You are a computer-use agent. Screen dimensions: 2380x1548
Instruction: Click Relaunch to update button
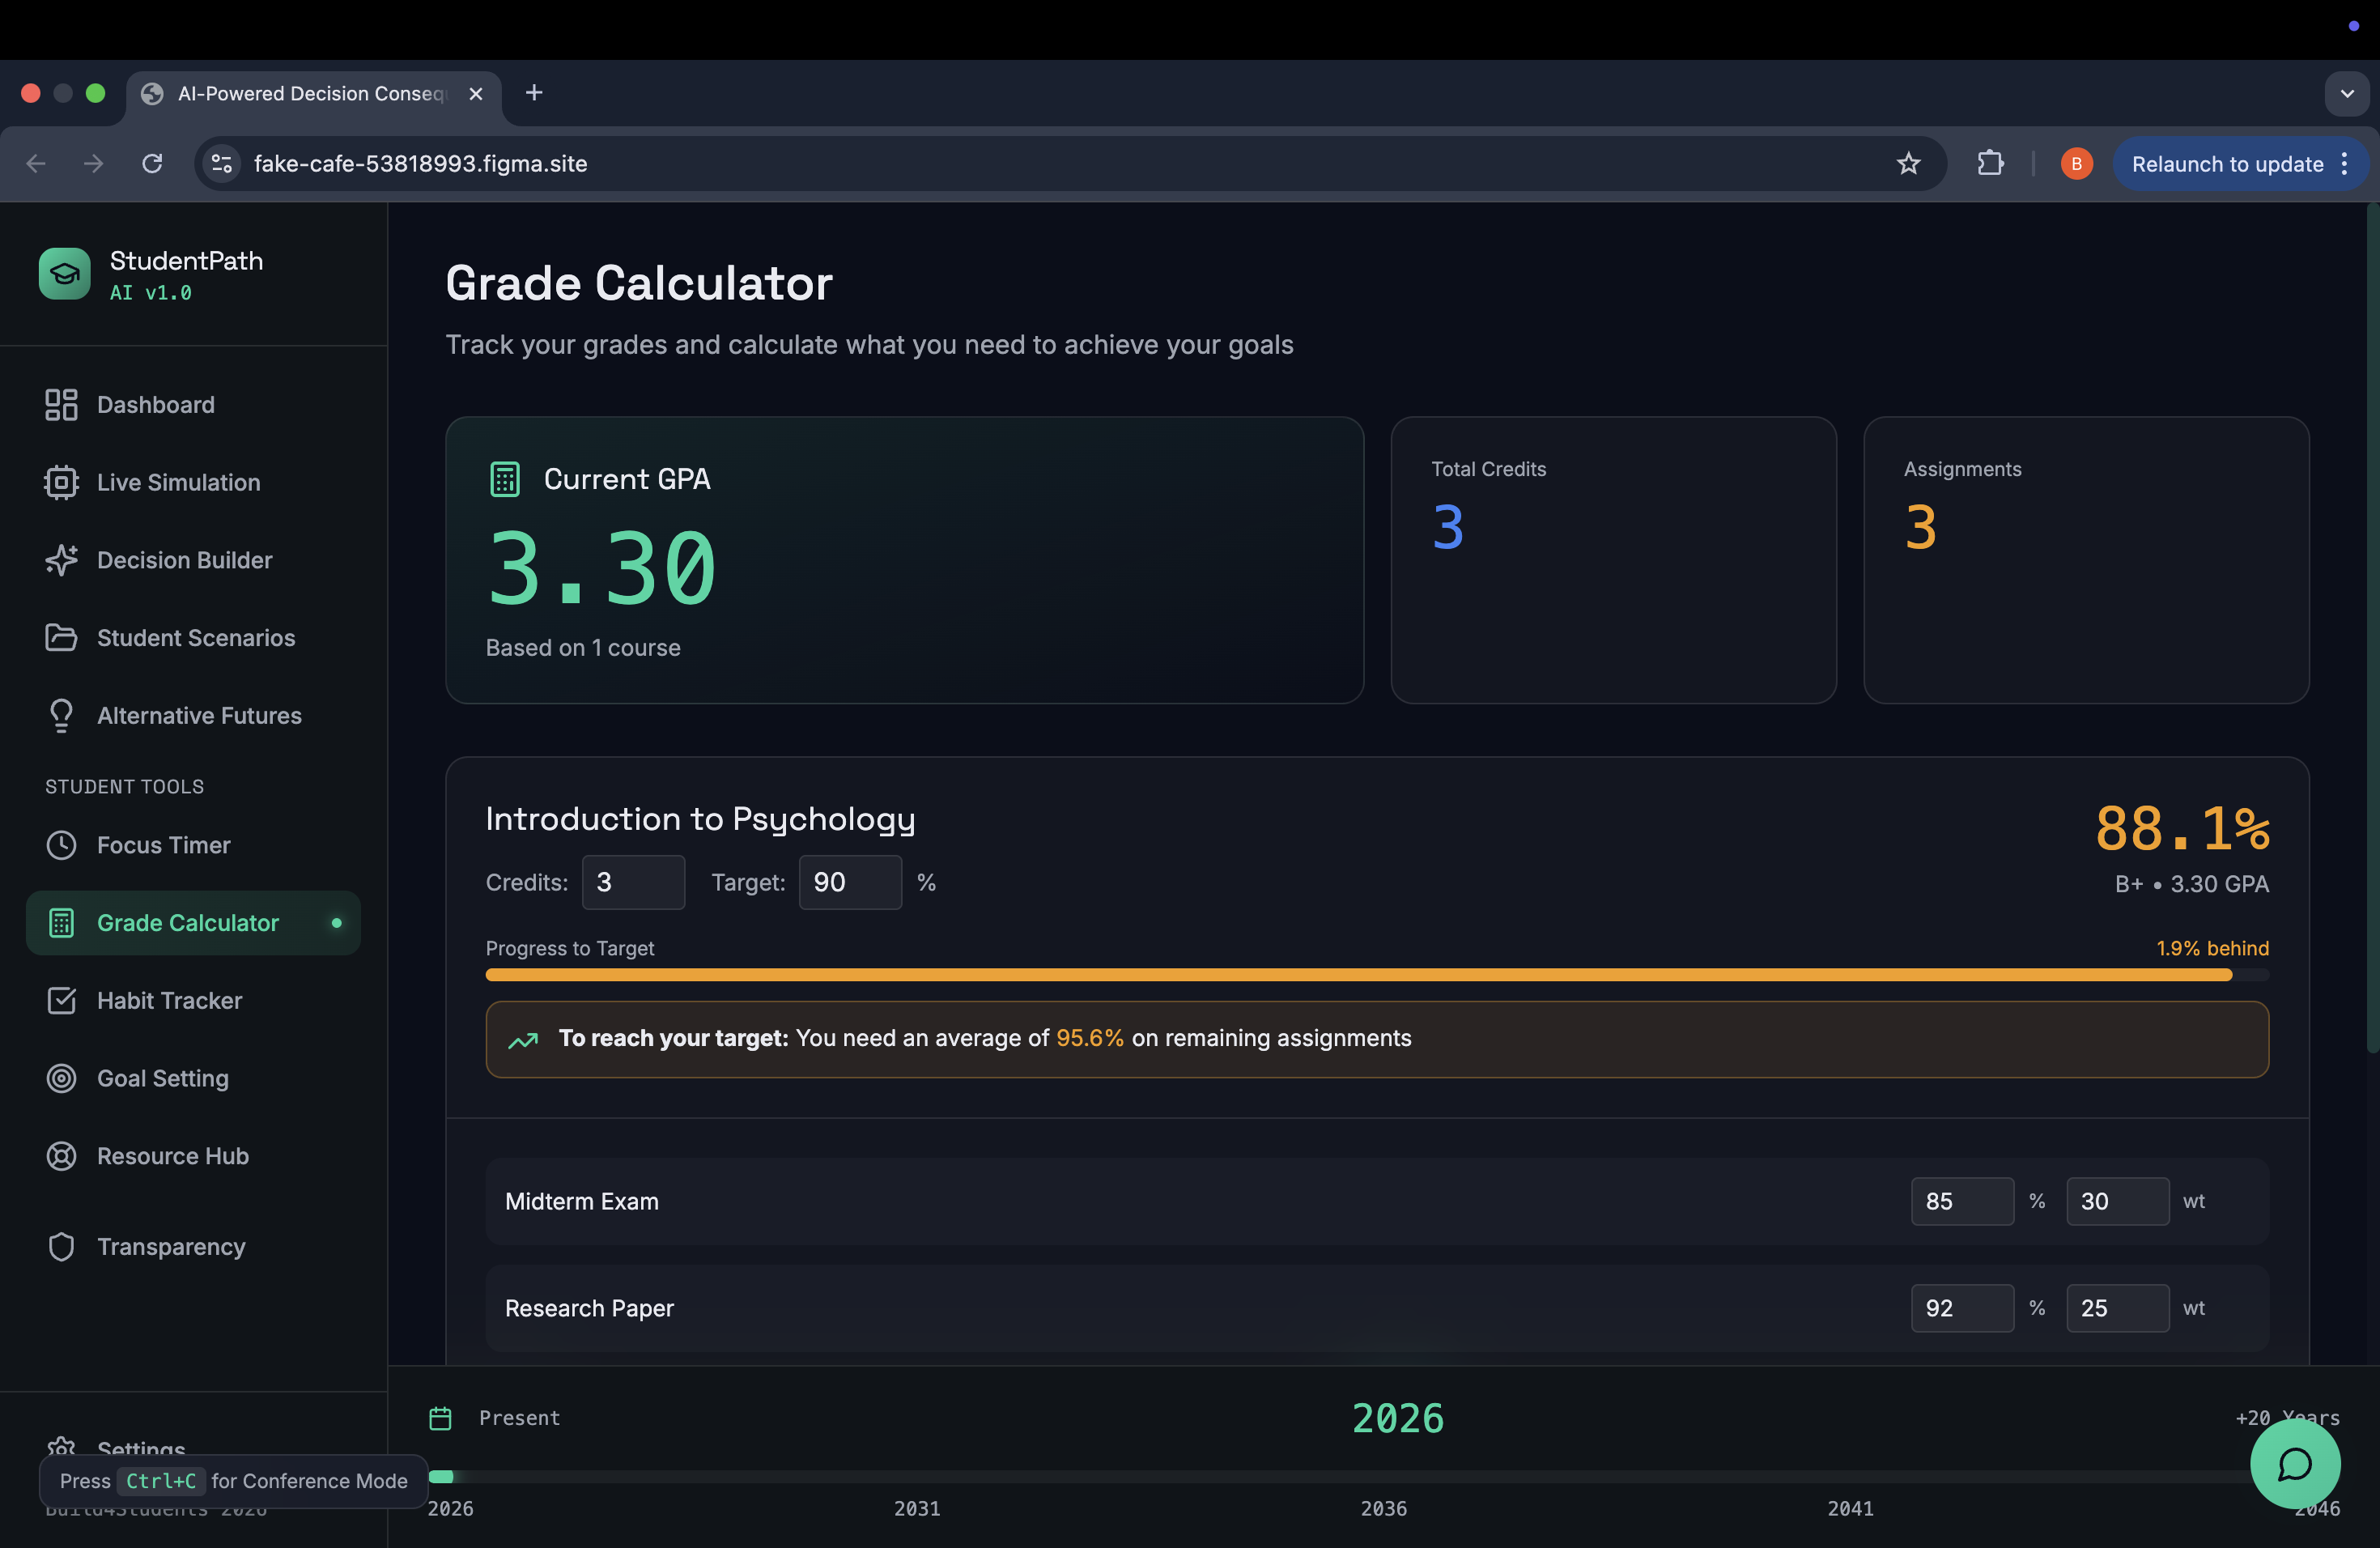pos(2226,164)
